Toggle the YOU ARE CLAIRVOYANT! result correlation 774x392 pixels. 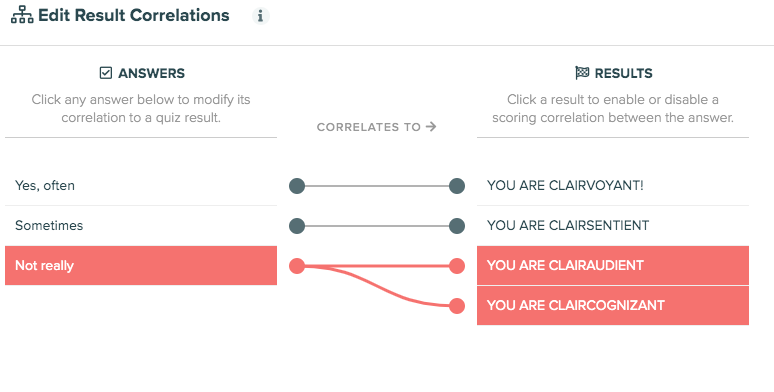point(613,186)
